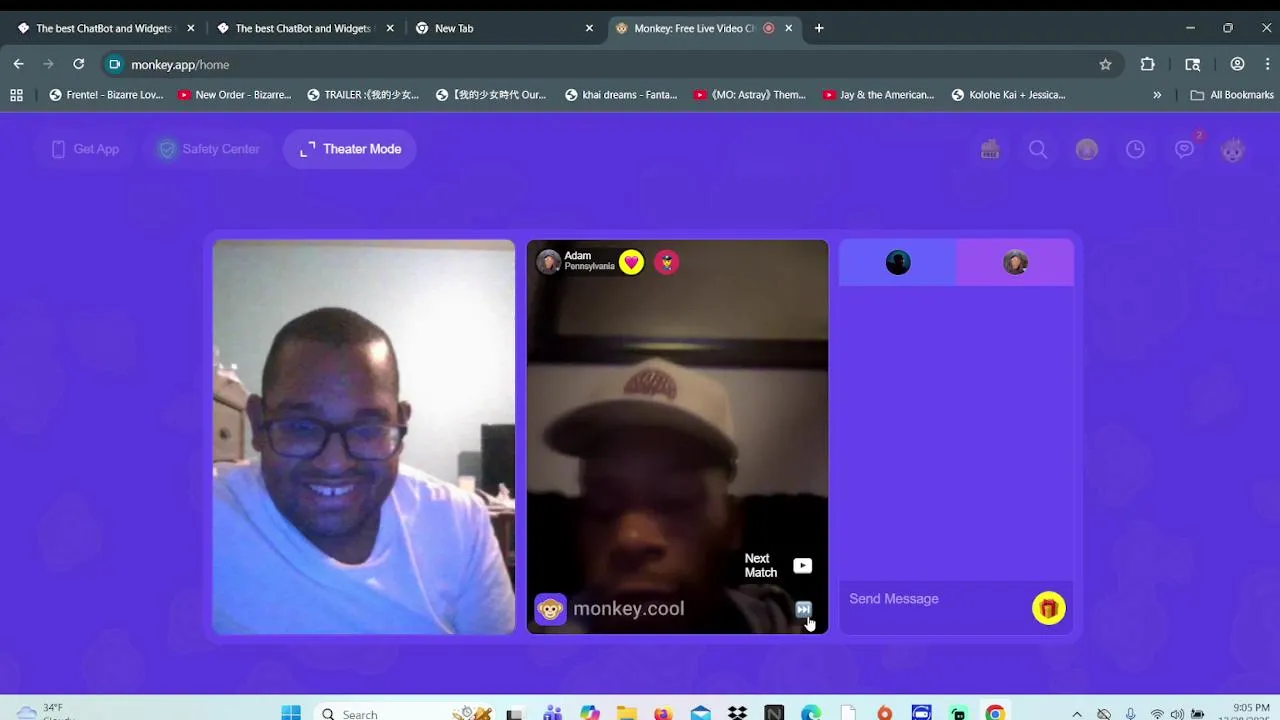Open Frente! - Bizarre Lov... bookmark
The width and height of the screenshot is (1280, 720).
click(x=106, y=95)
